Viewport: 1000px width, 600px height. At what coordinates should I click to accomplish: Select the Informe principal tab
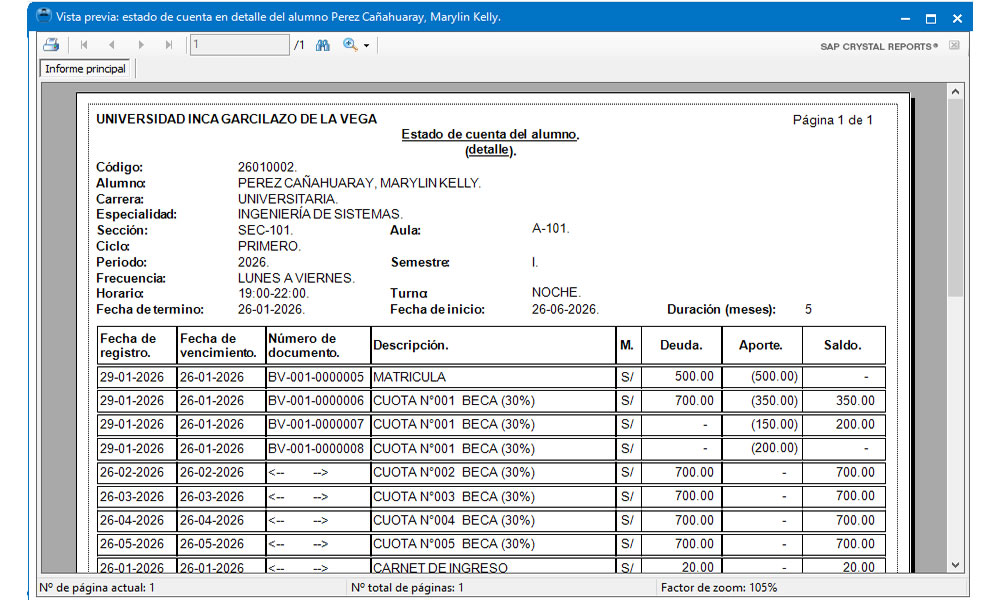pos(85,69)
